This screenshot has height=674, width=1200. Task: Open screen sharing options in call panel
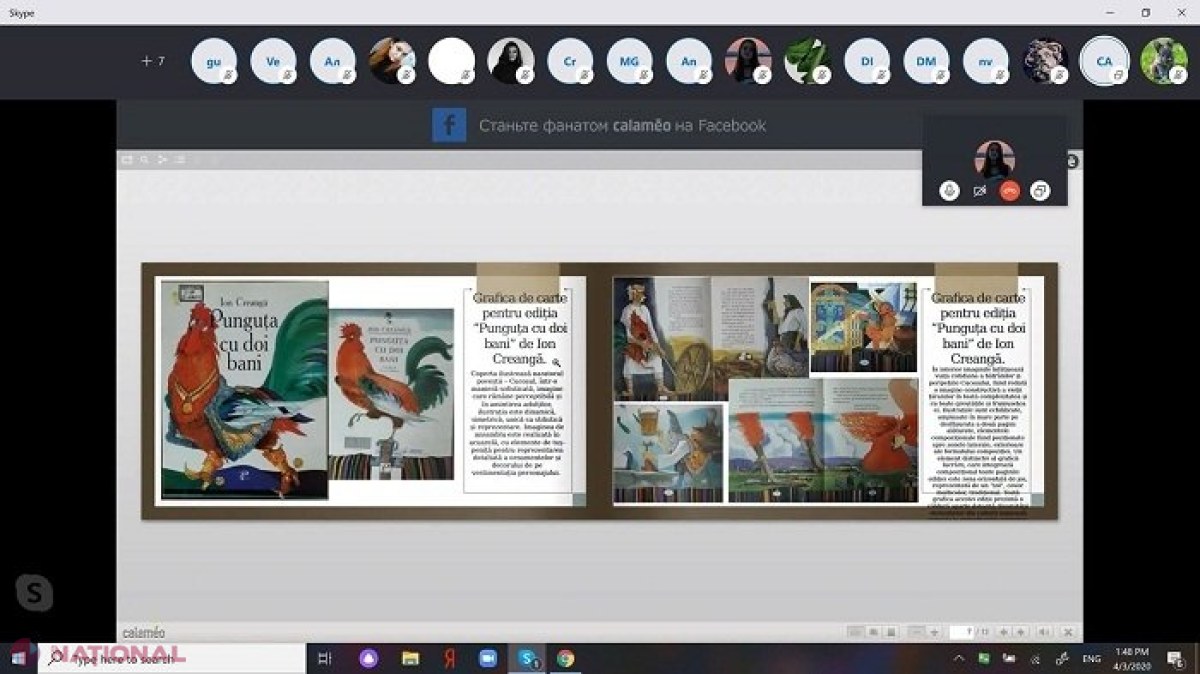pyautogui.click(x=1040, y=190)
